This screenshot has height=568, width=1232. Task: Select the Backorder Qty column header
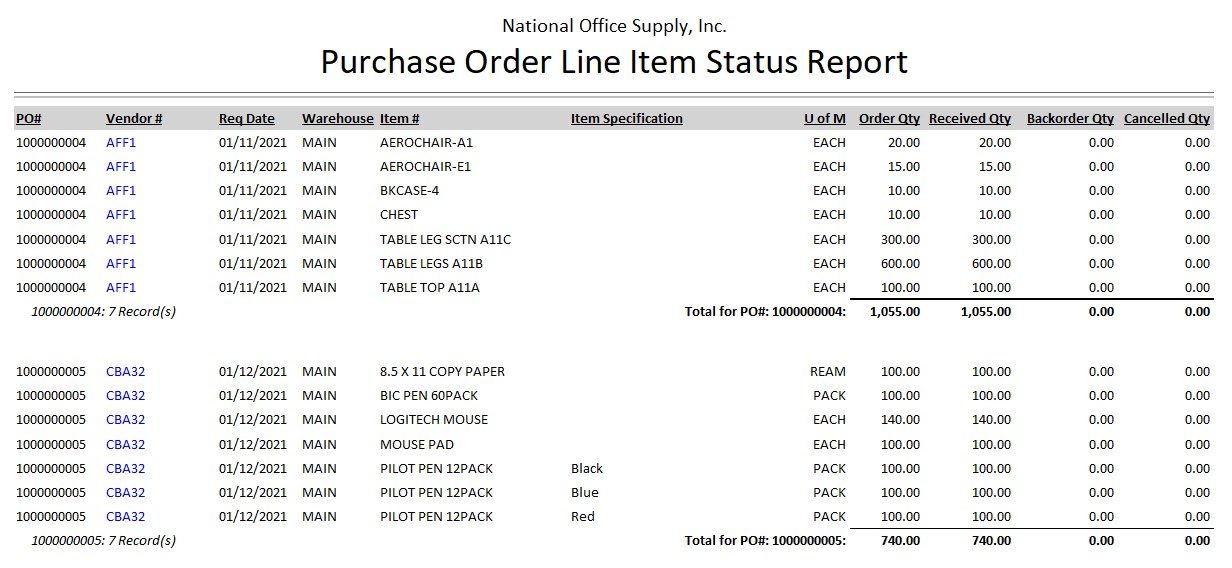click(x=1069, y=118)
